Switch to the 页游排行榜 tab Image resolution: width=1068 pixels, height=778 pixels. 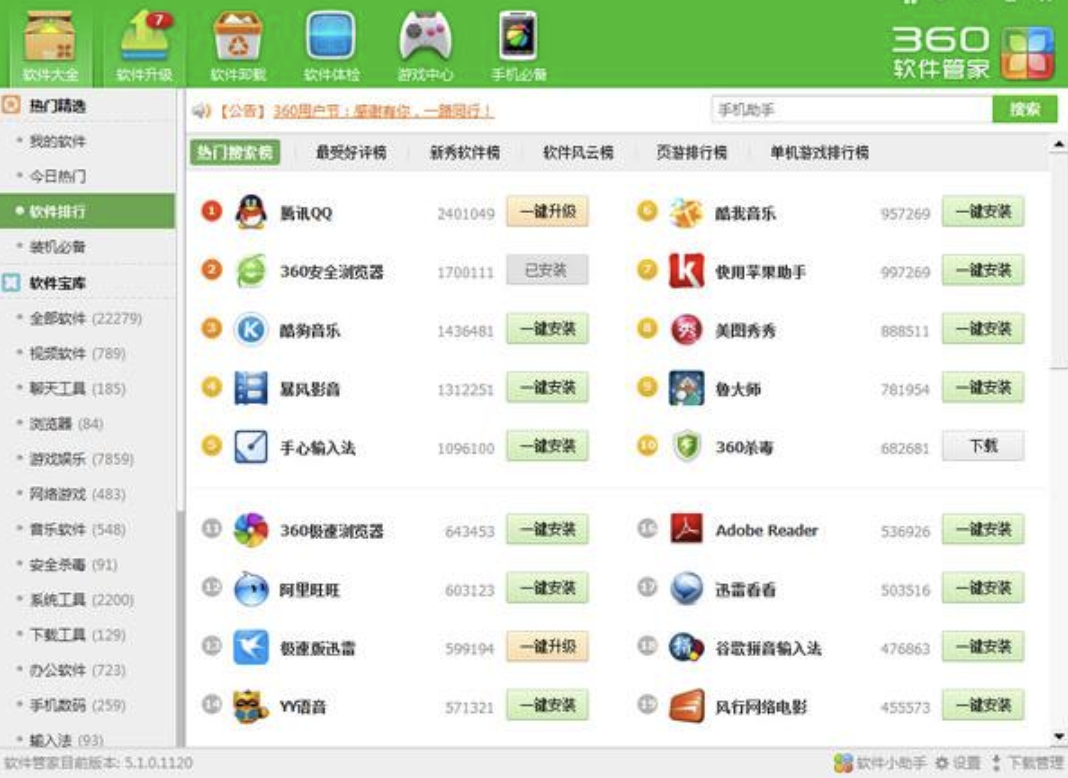[691, 153]
